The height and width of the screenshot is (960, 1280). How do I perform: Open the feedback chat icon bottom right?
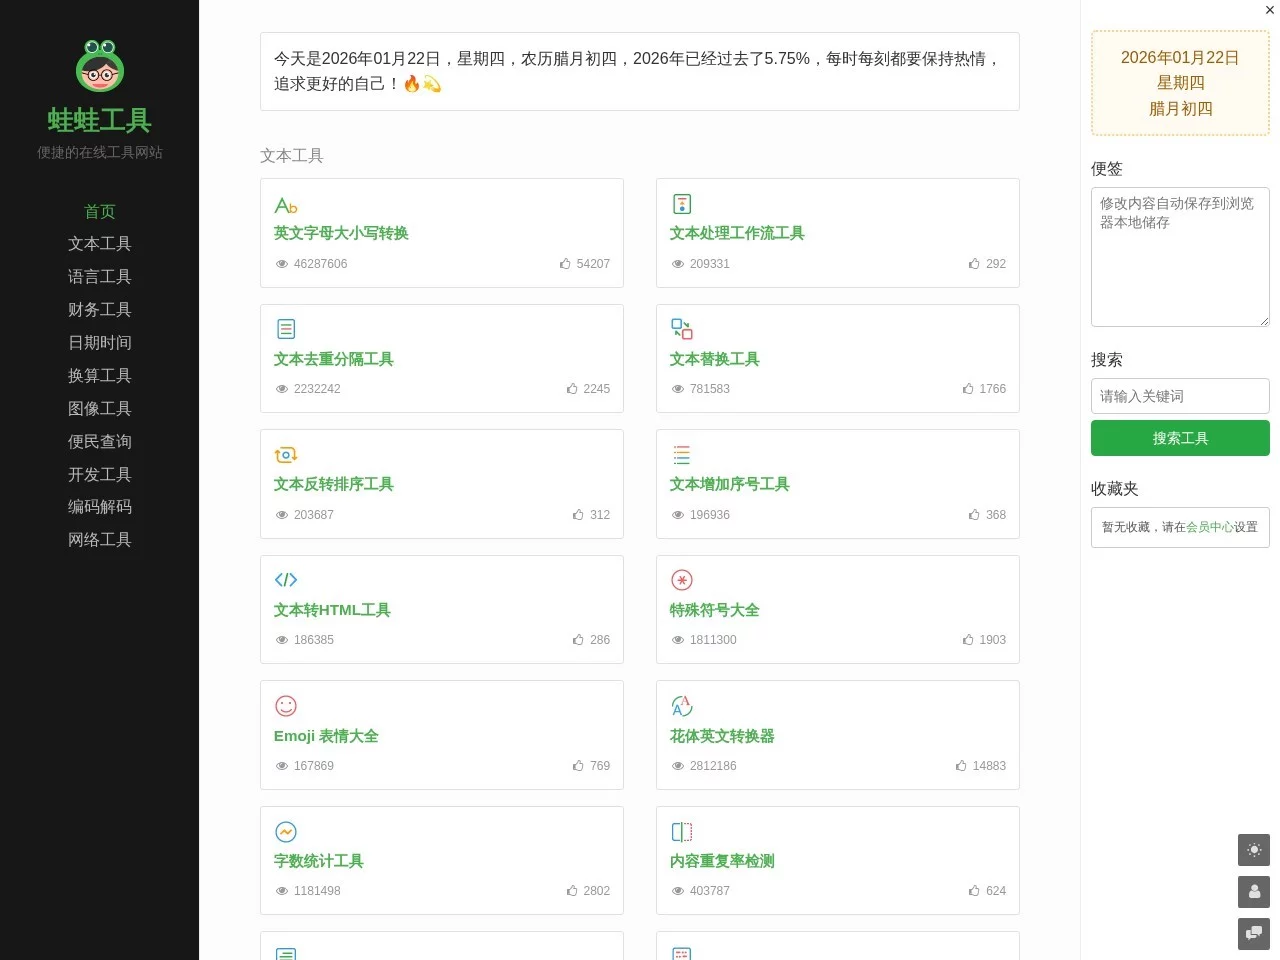1254,934
